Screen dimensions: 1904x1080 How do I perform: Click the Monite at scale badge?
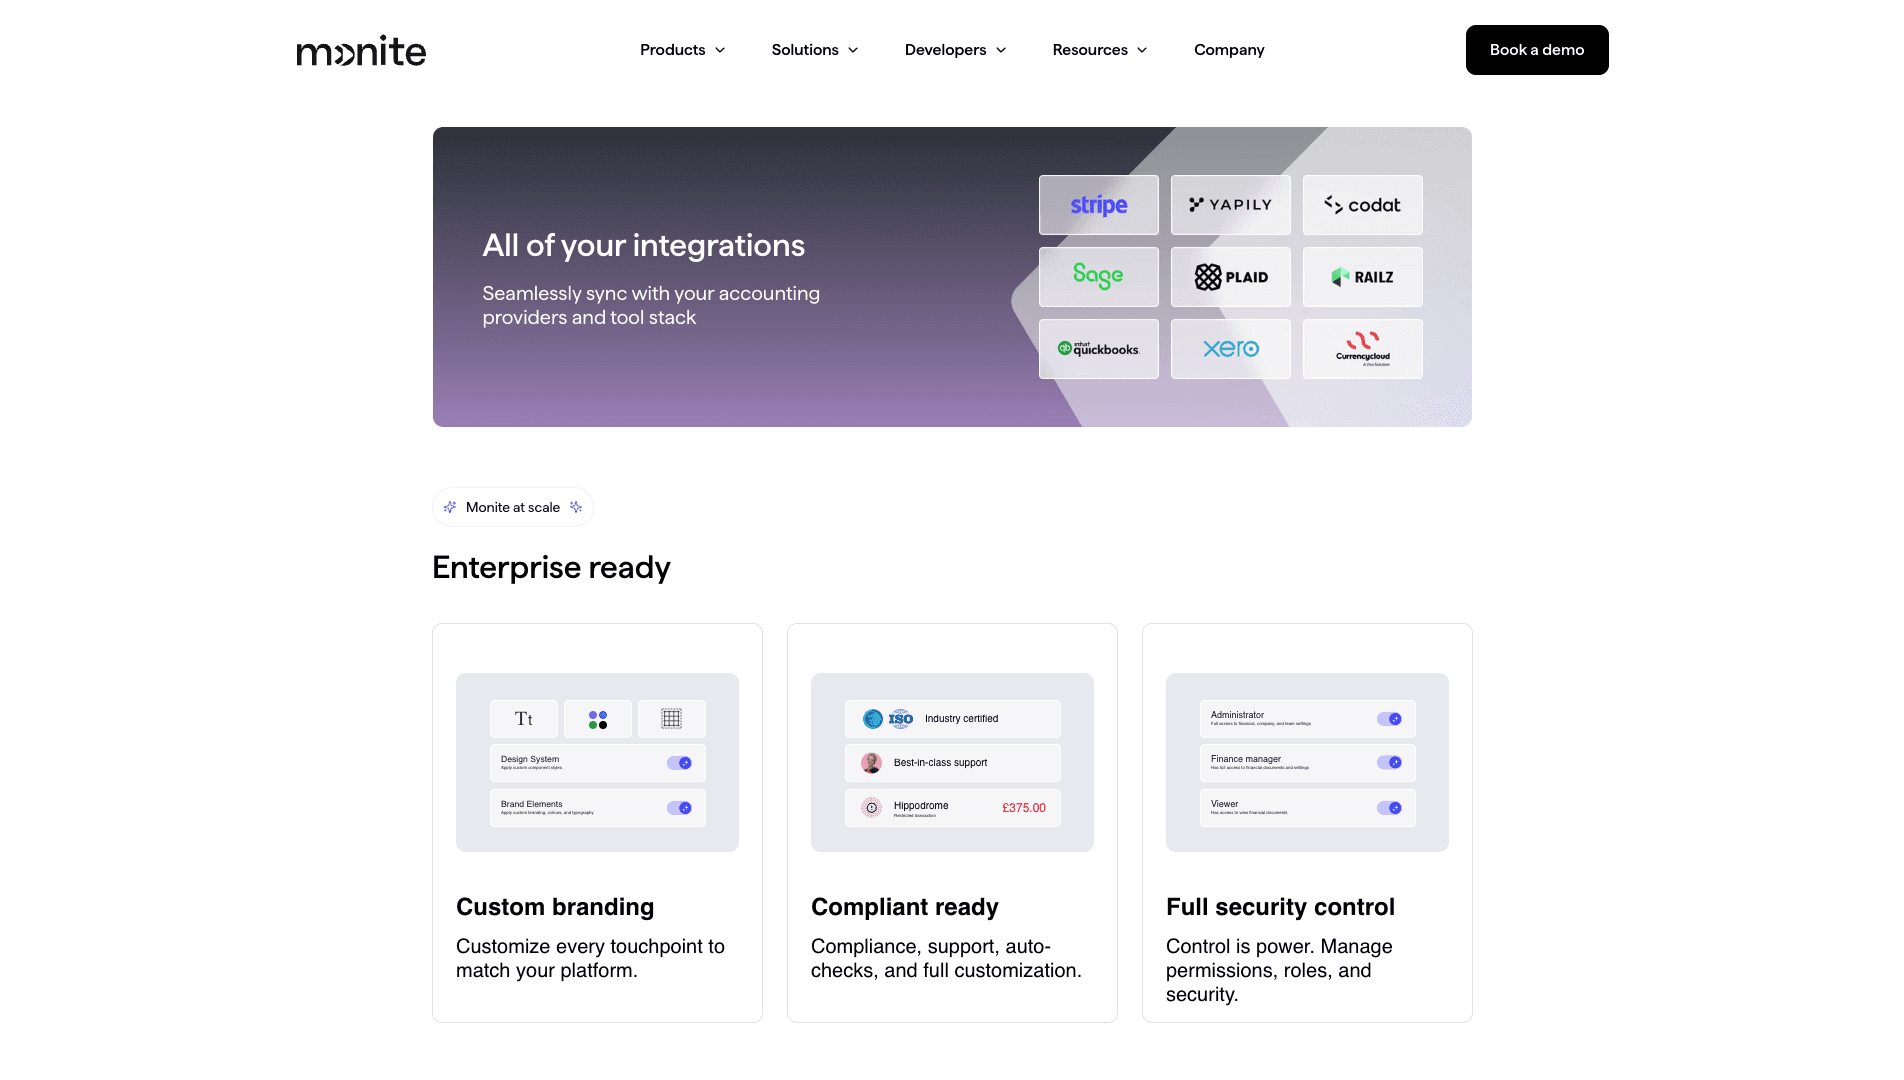tap(513, 507)
